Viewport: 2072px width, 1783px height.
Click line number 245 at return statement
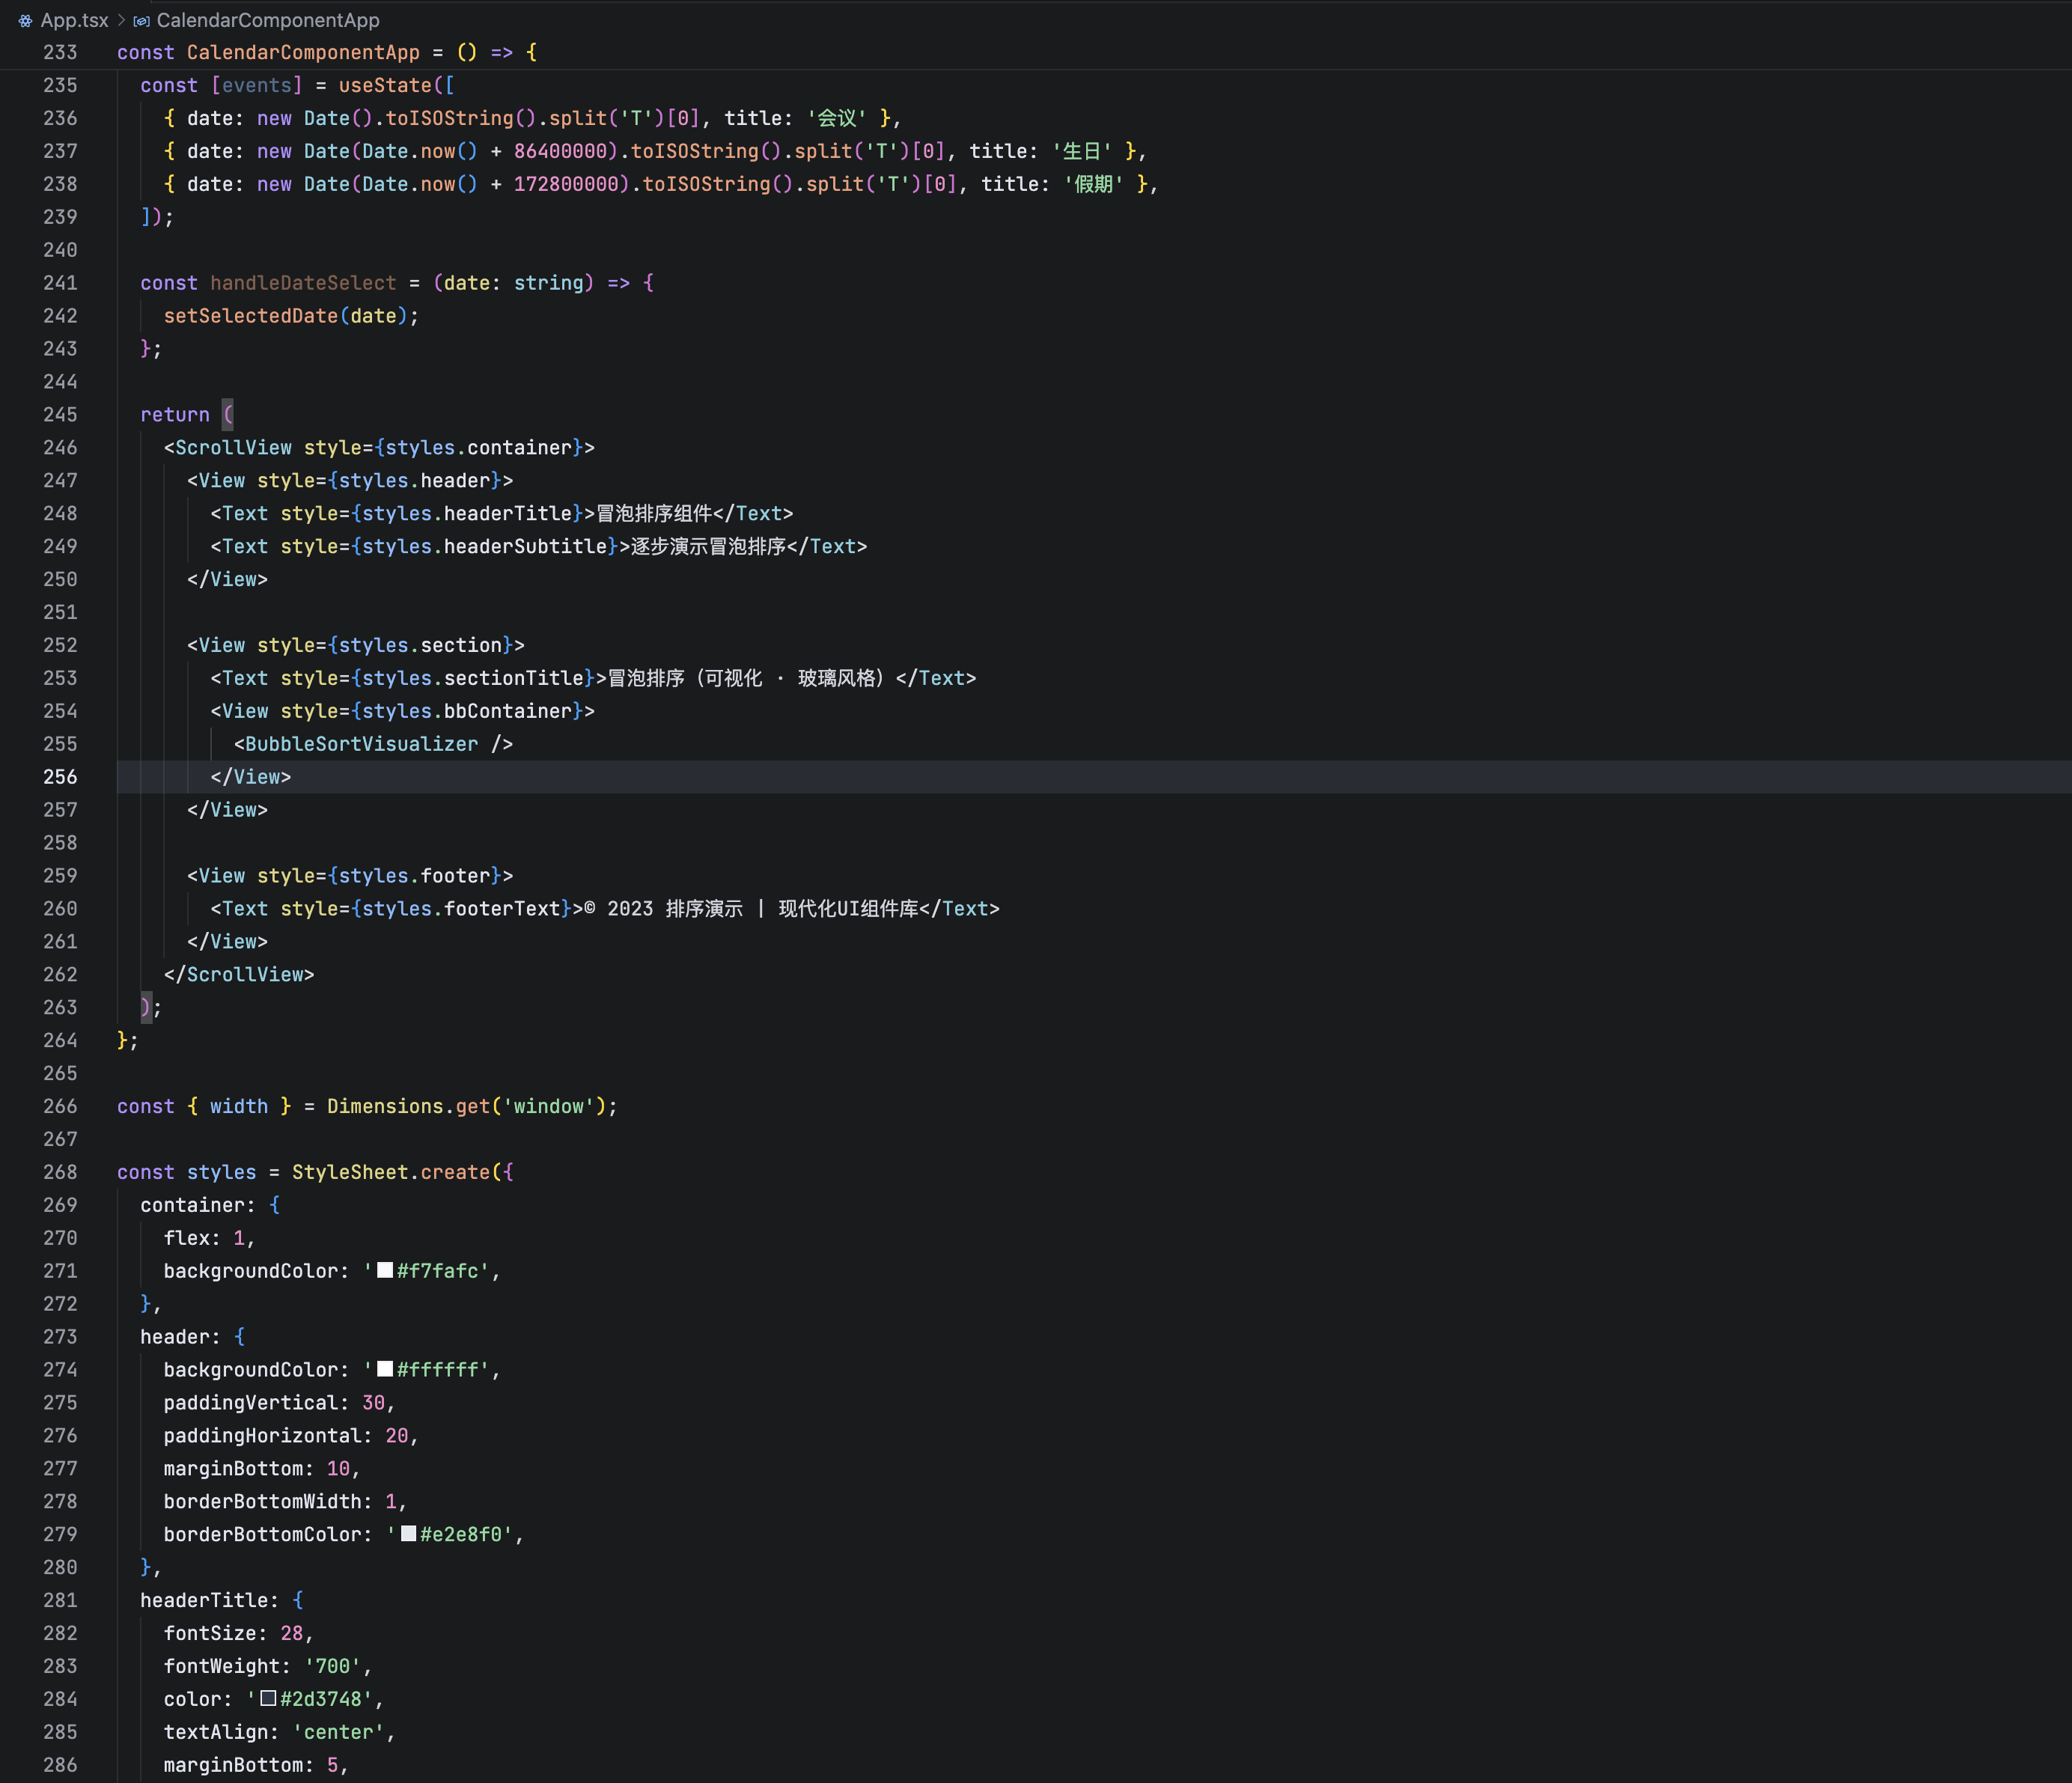tap(60, 414)
